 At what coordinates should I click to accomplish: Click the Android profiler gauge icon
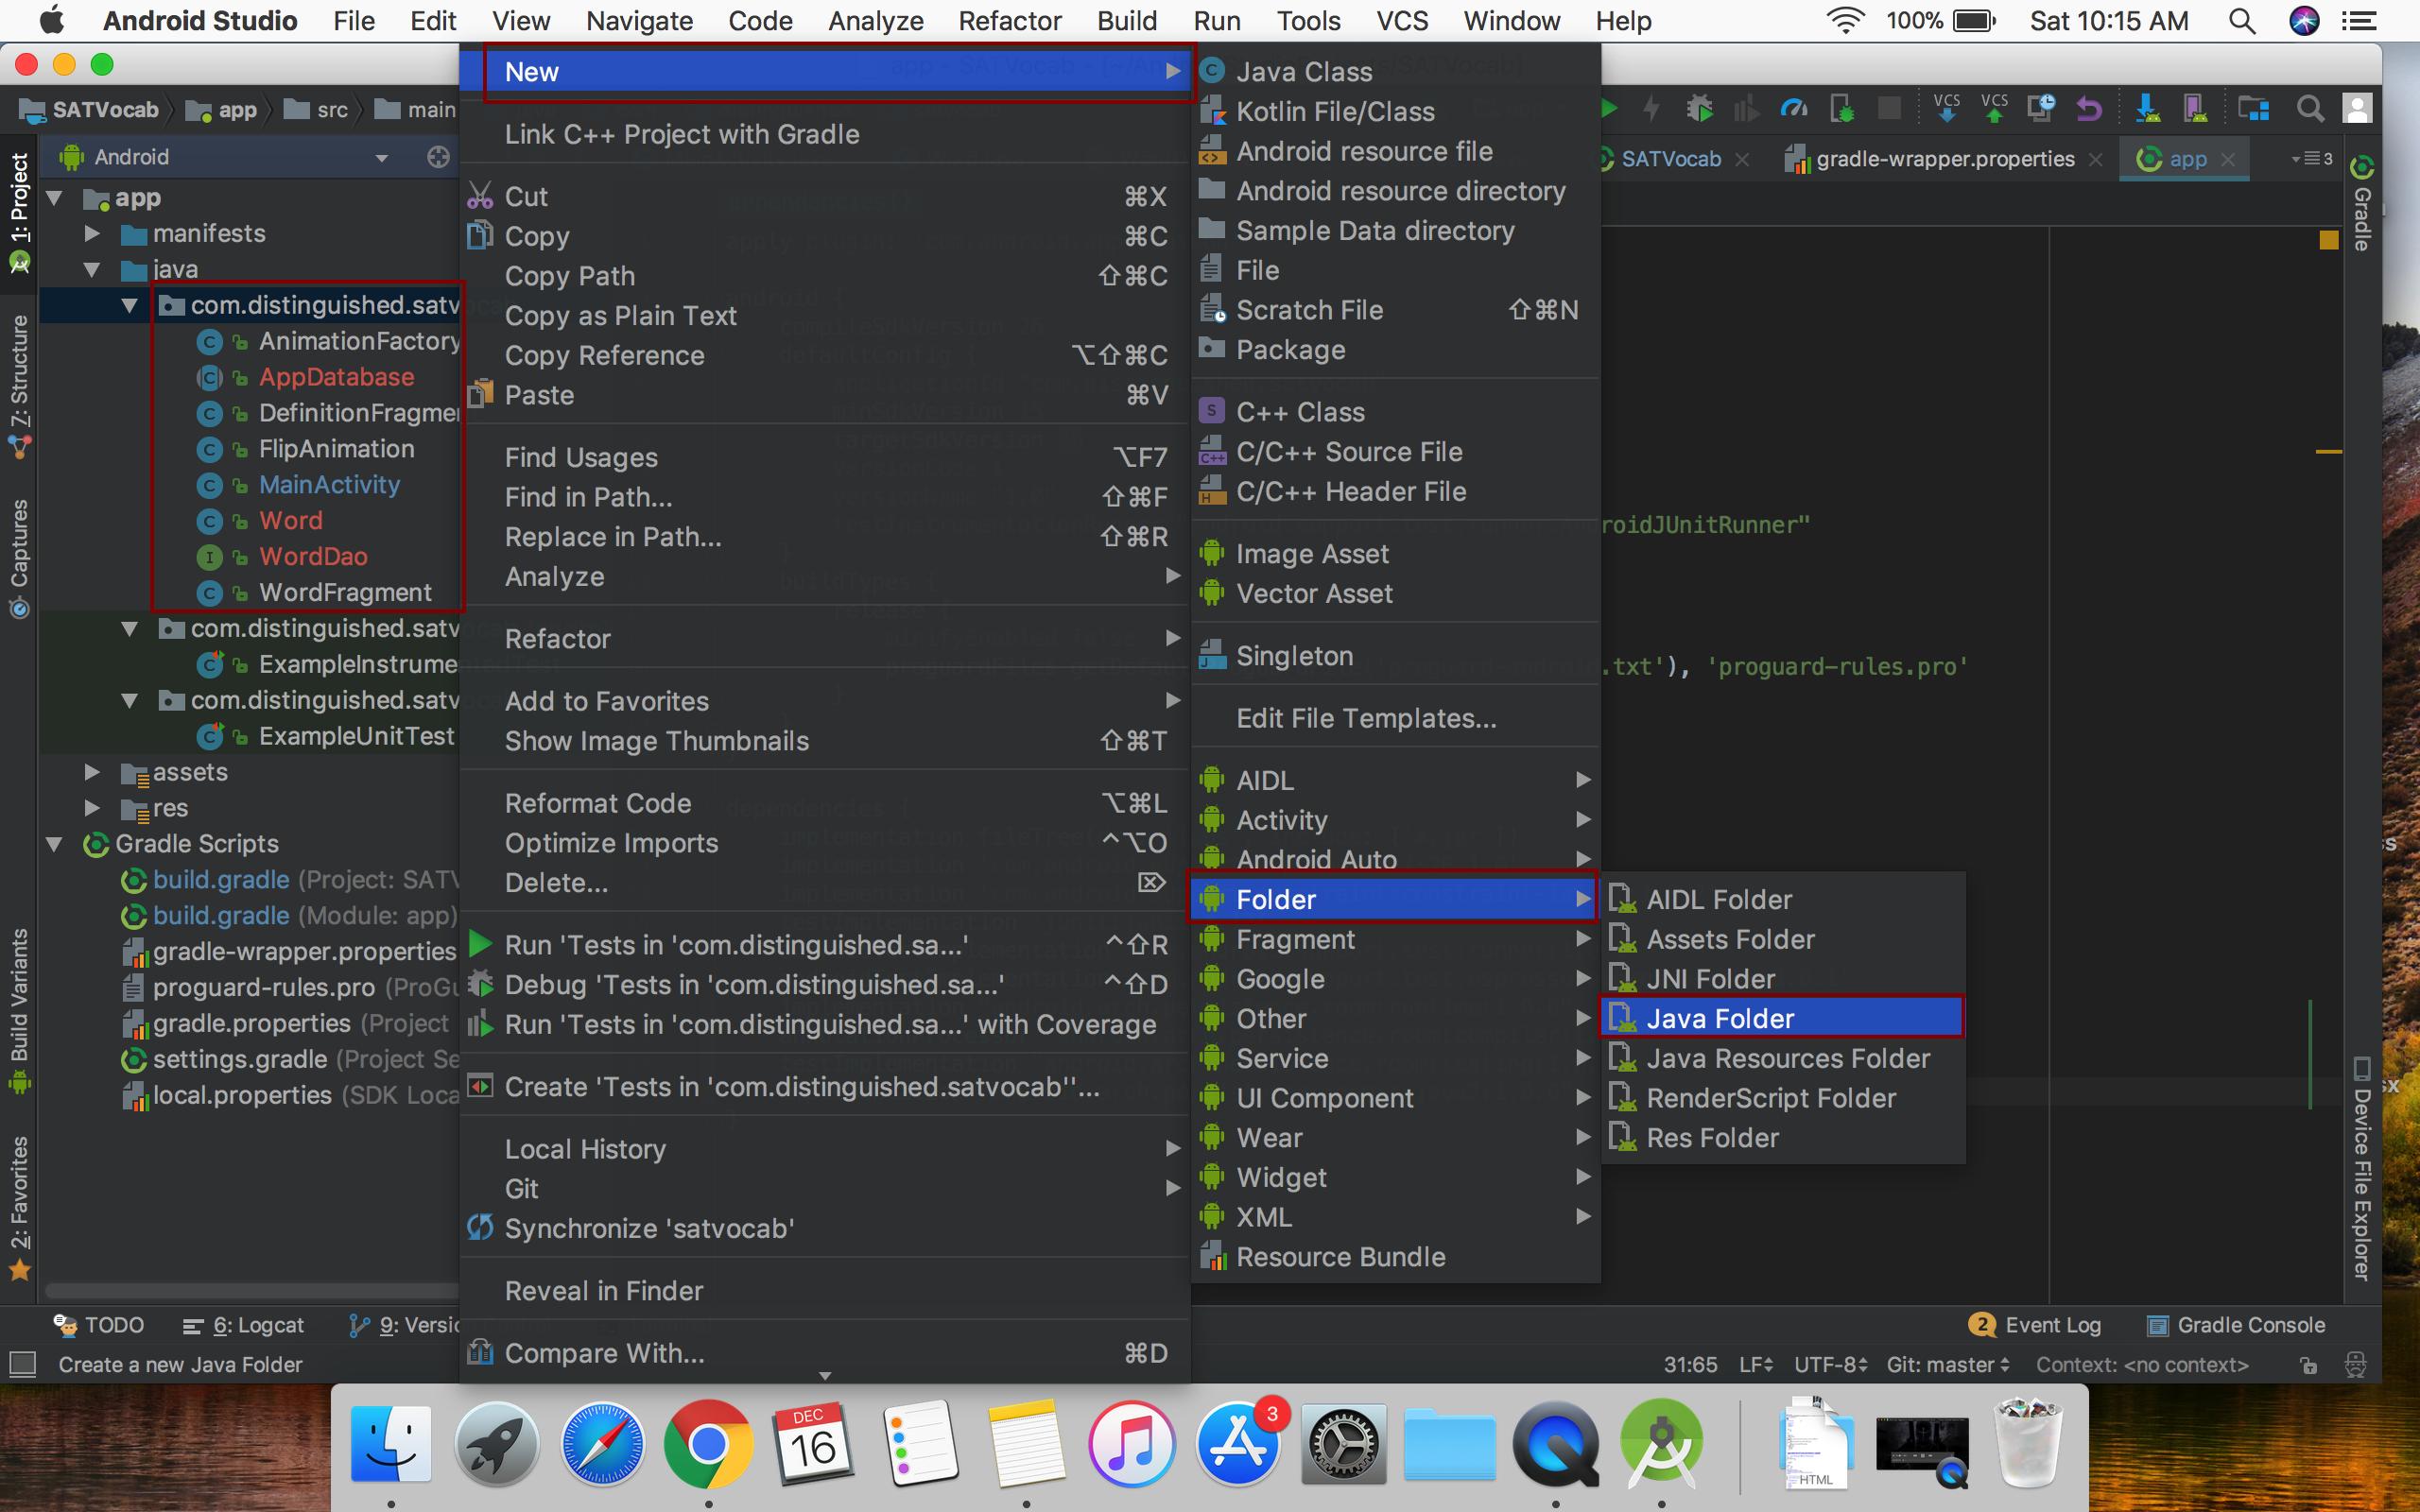1794,108
